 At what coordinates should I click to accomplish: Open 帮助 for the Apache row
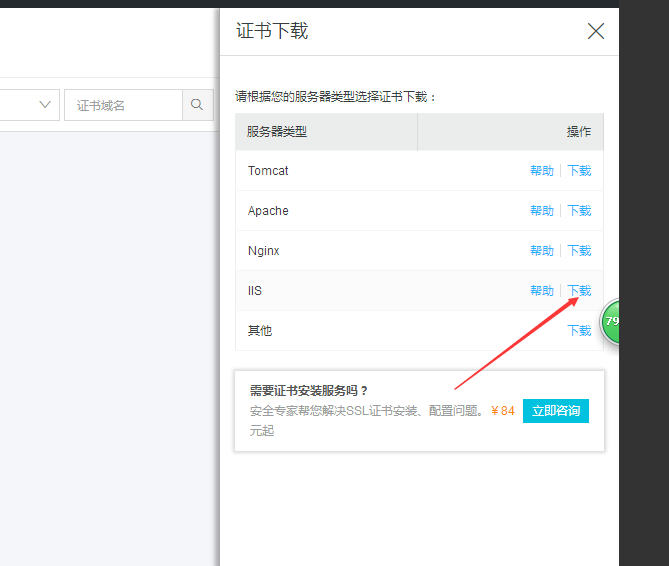coord(541,211)
